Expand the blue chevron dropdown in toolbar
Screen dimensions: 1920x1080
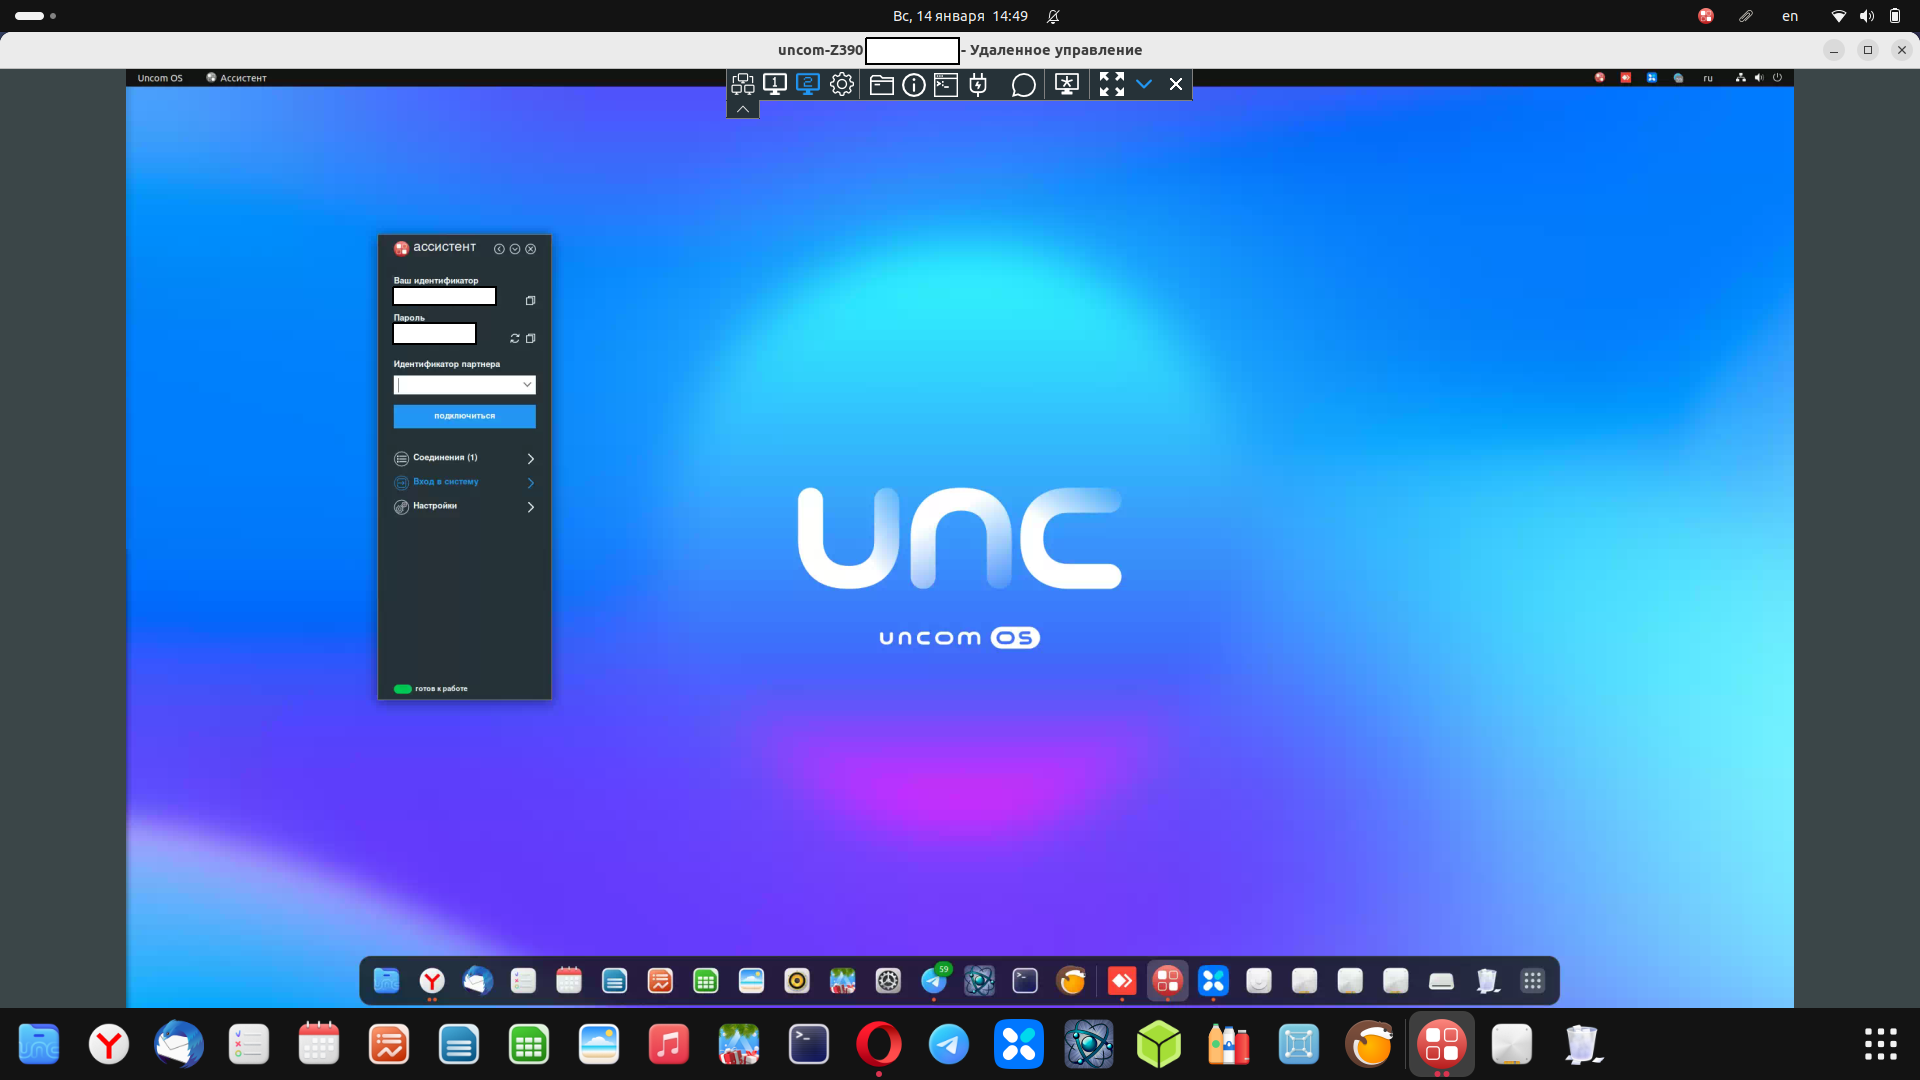point(1144,85)
